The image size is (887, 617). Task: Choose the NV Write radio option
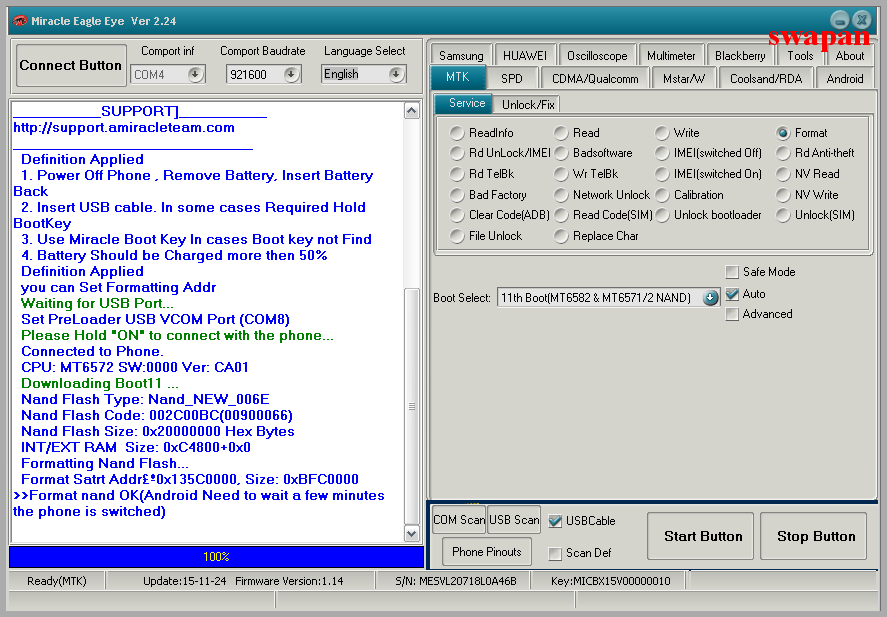pyautogui.click(x=783, y=195)
